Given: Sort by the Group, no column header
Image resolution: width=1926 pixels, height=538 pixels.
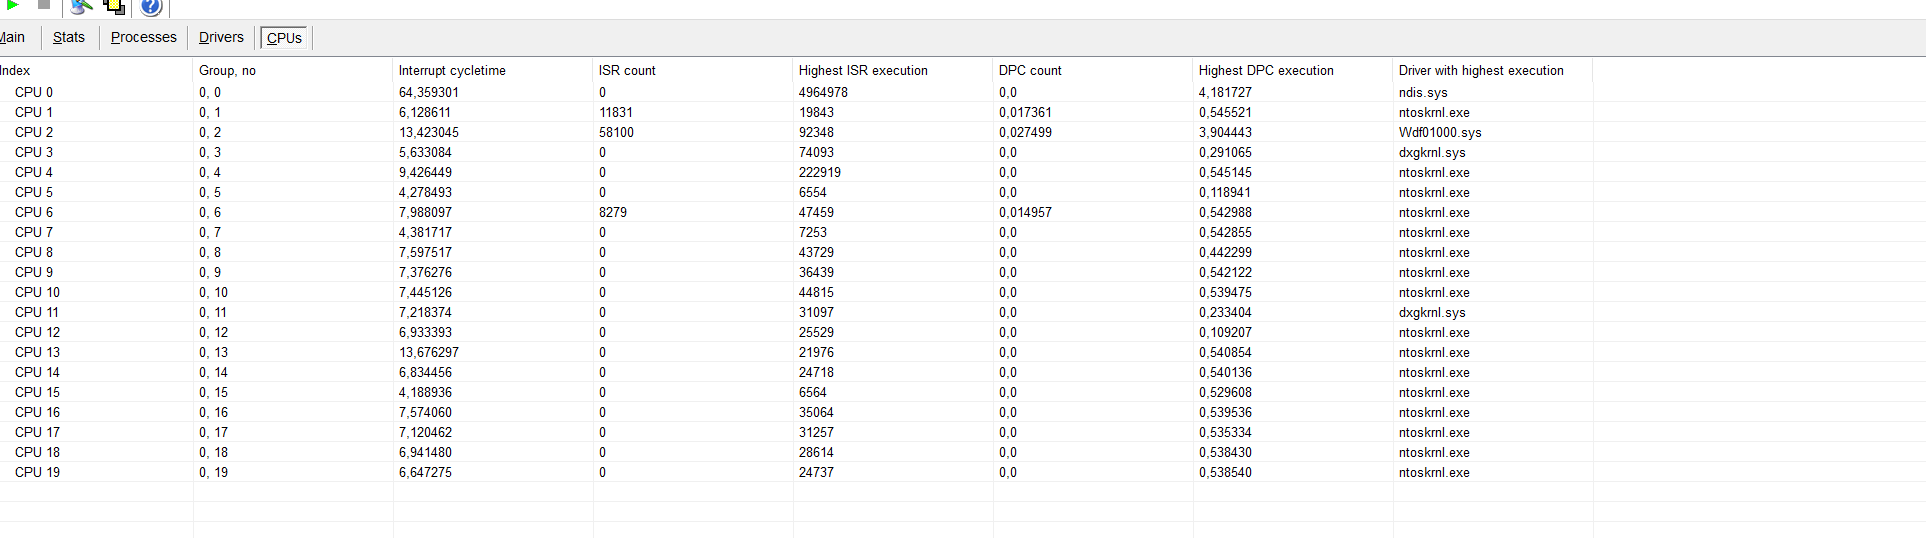Looking at the screenshot, I should click(293, 70).
